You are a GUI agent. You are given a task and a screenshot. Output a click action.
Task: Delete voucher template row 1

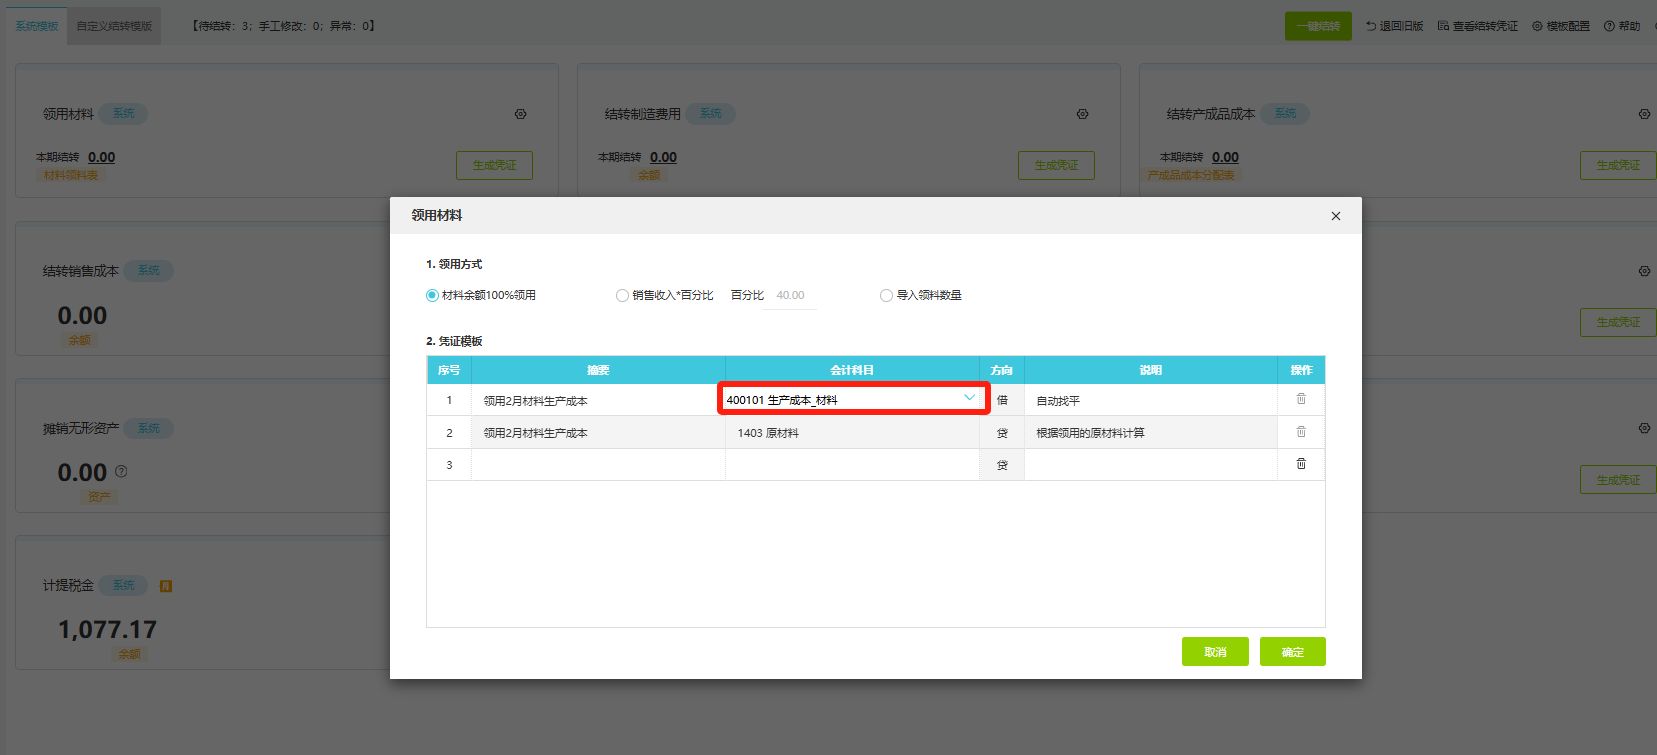pos(1301,399)
